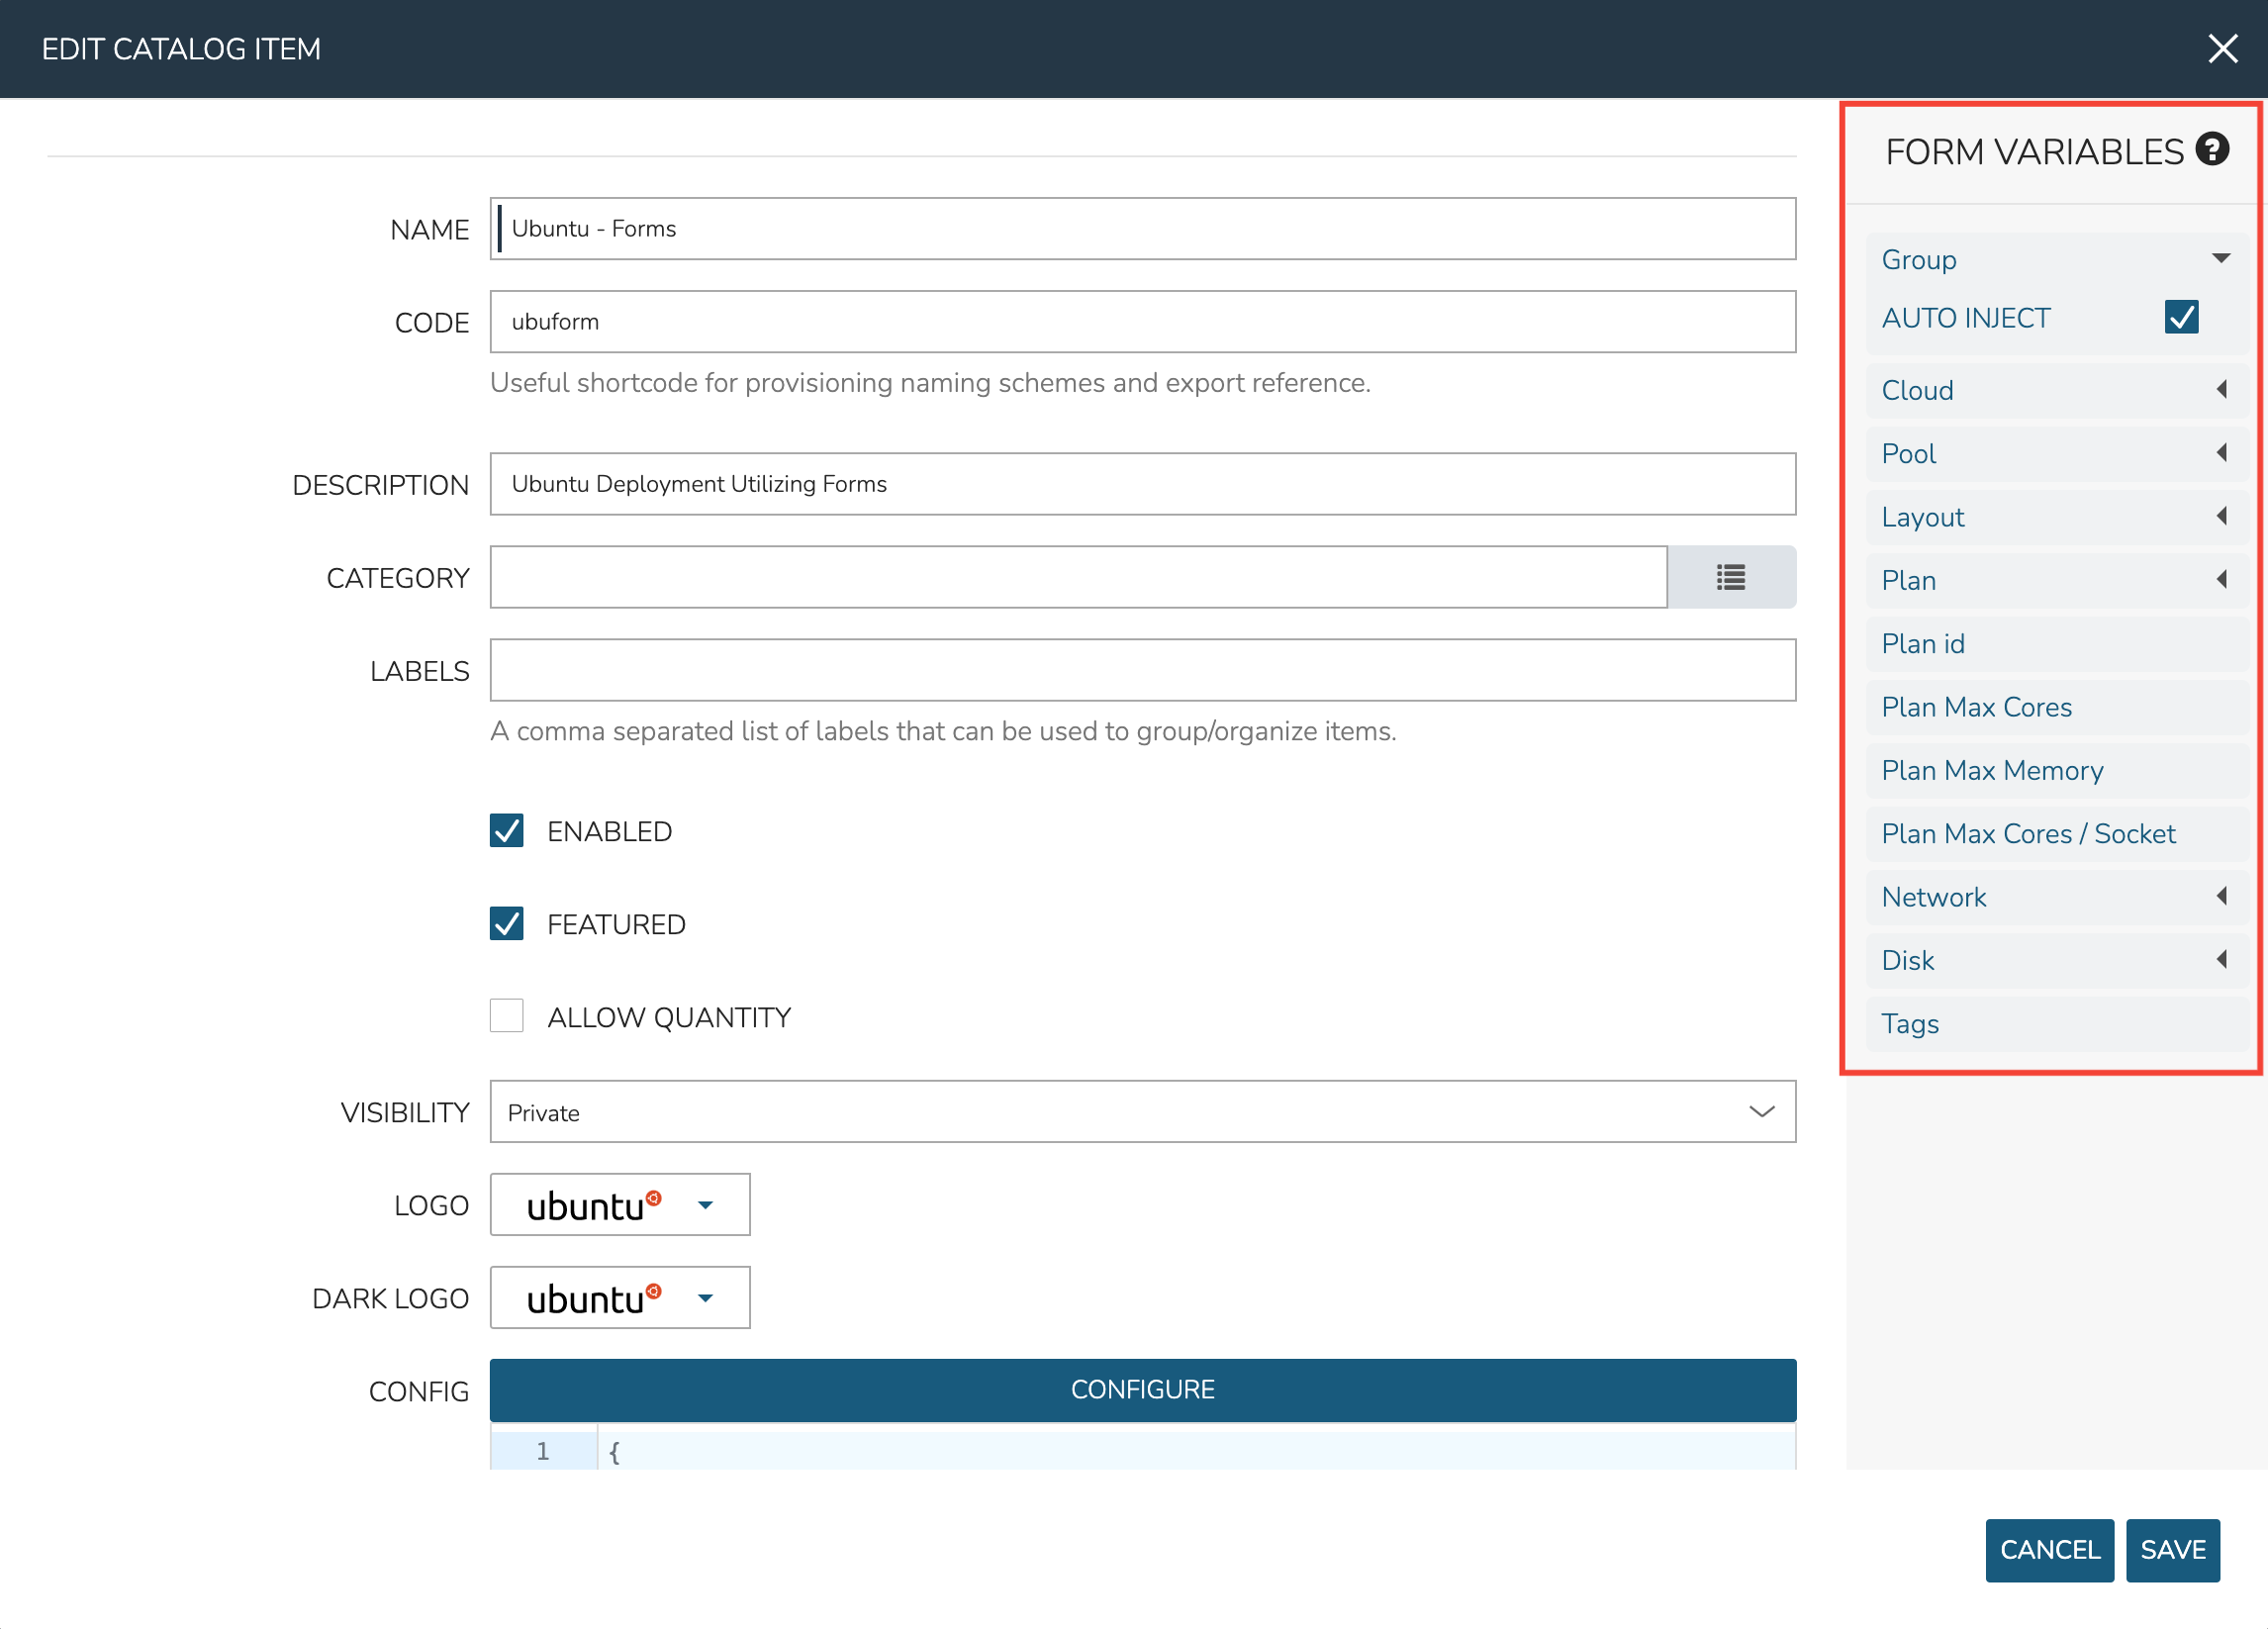Expand the Disk variable arrow
The width and height of the screenshot is (2268, 1629).
(x=2221, y=959)
